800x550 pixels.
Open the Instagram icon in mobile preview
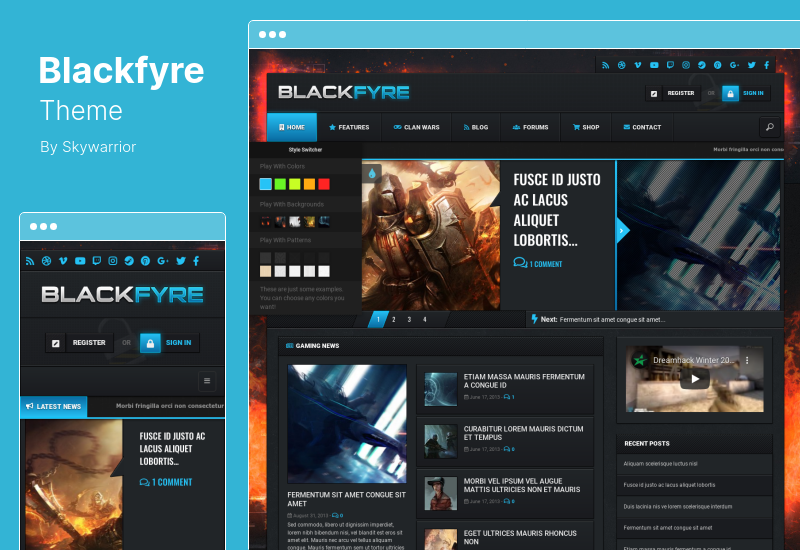click(x=113, y=261)
